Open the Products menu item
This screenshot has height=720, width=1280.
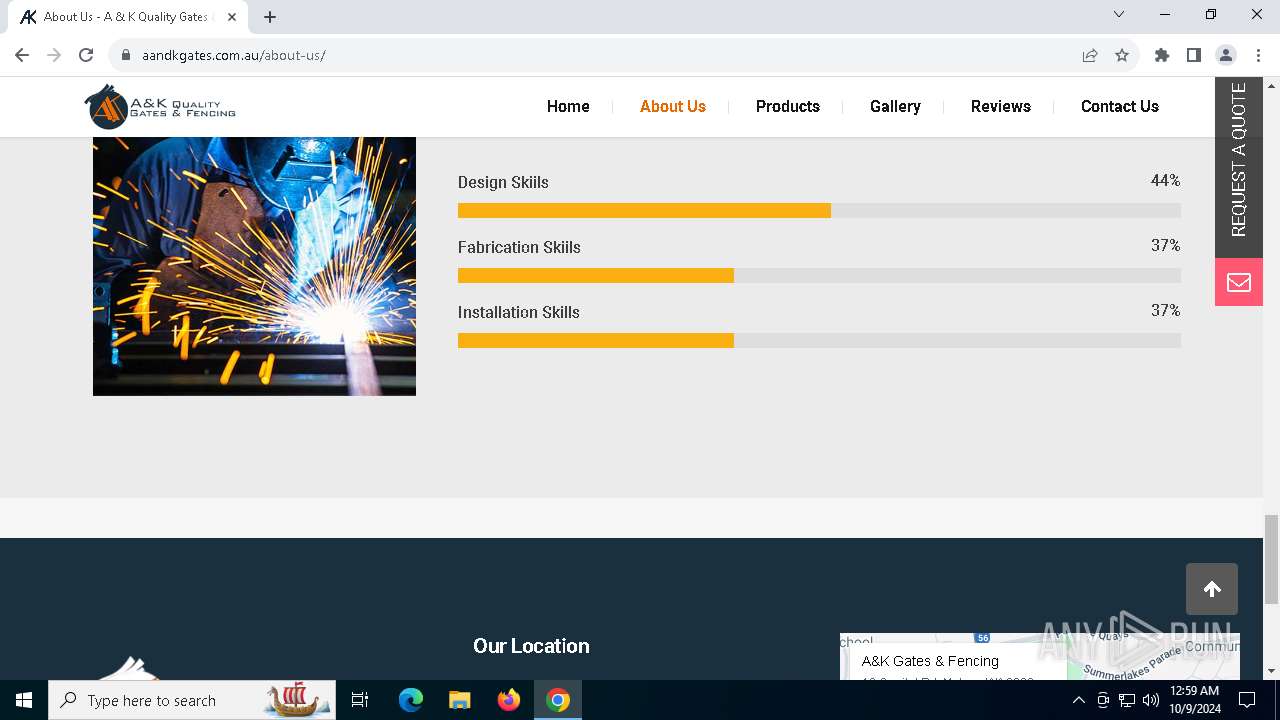[x=788, y=106]
